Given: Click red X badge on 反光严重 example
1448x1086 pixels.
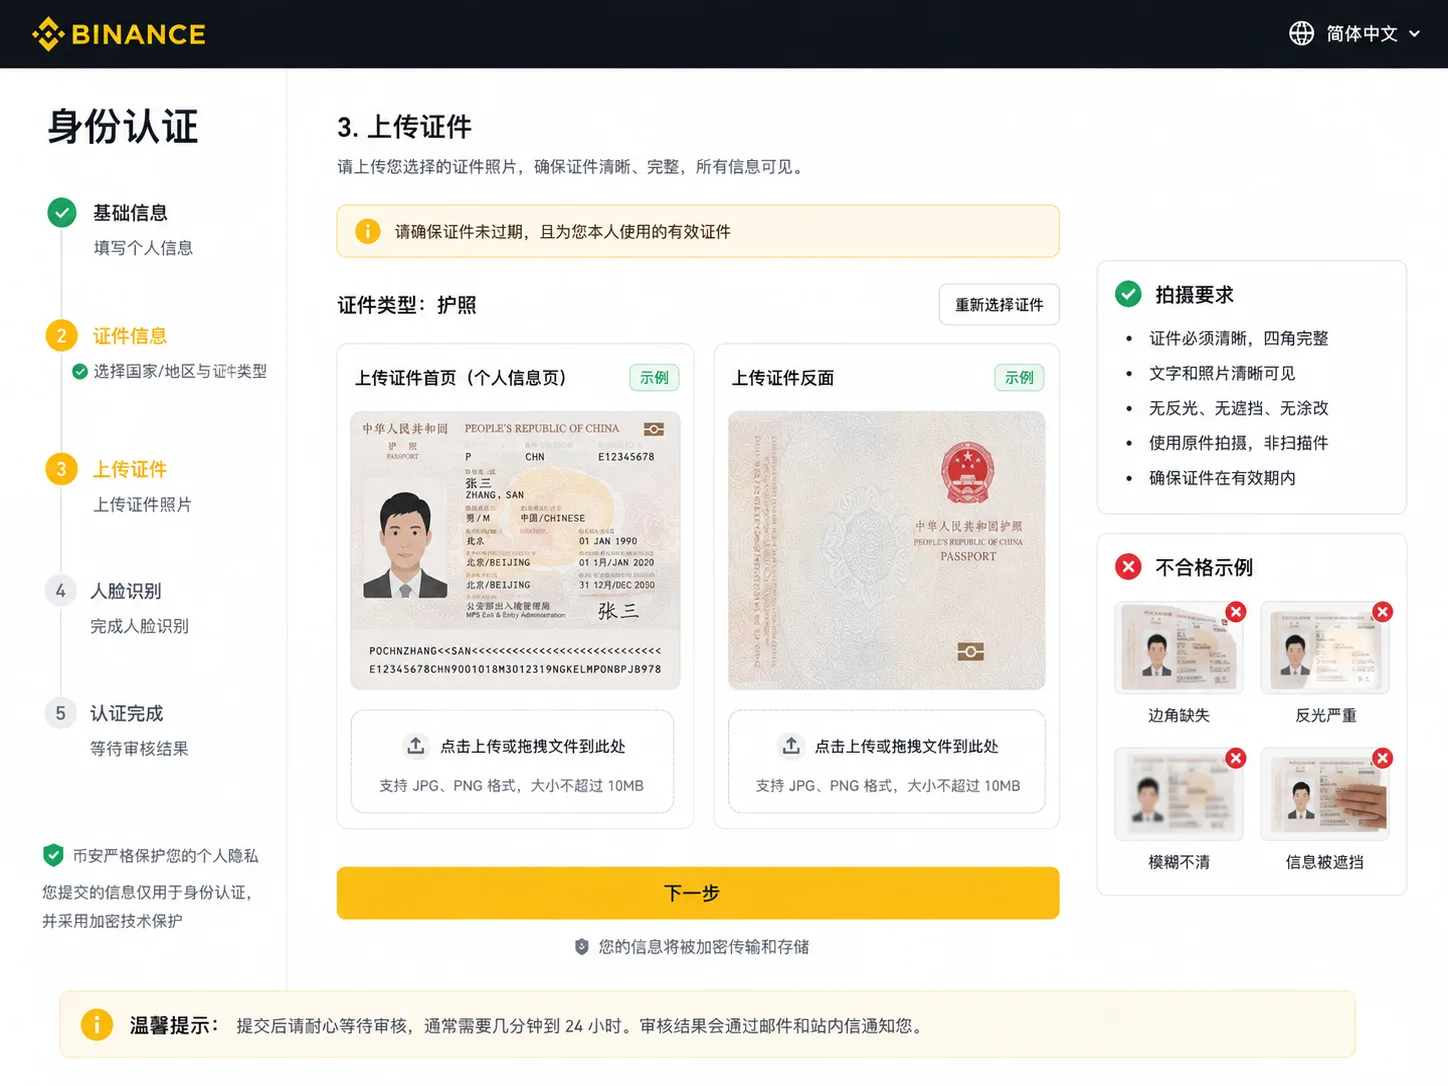Looking at the screenshot, I should 1382,612.
